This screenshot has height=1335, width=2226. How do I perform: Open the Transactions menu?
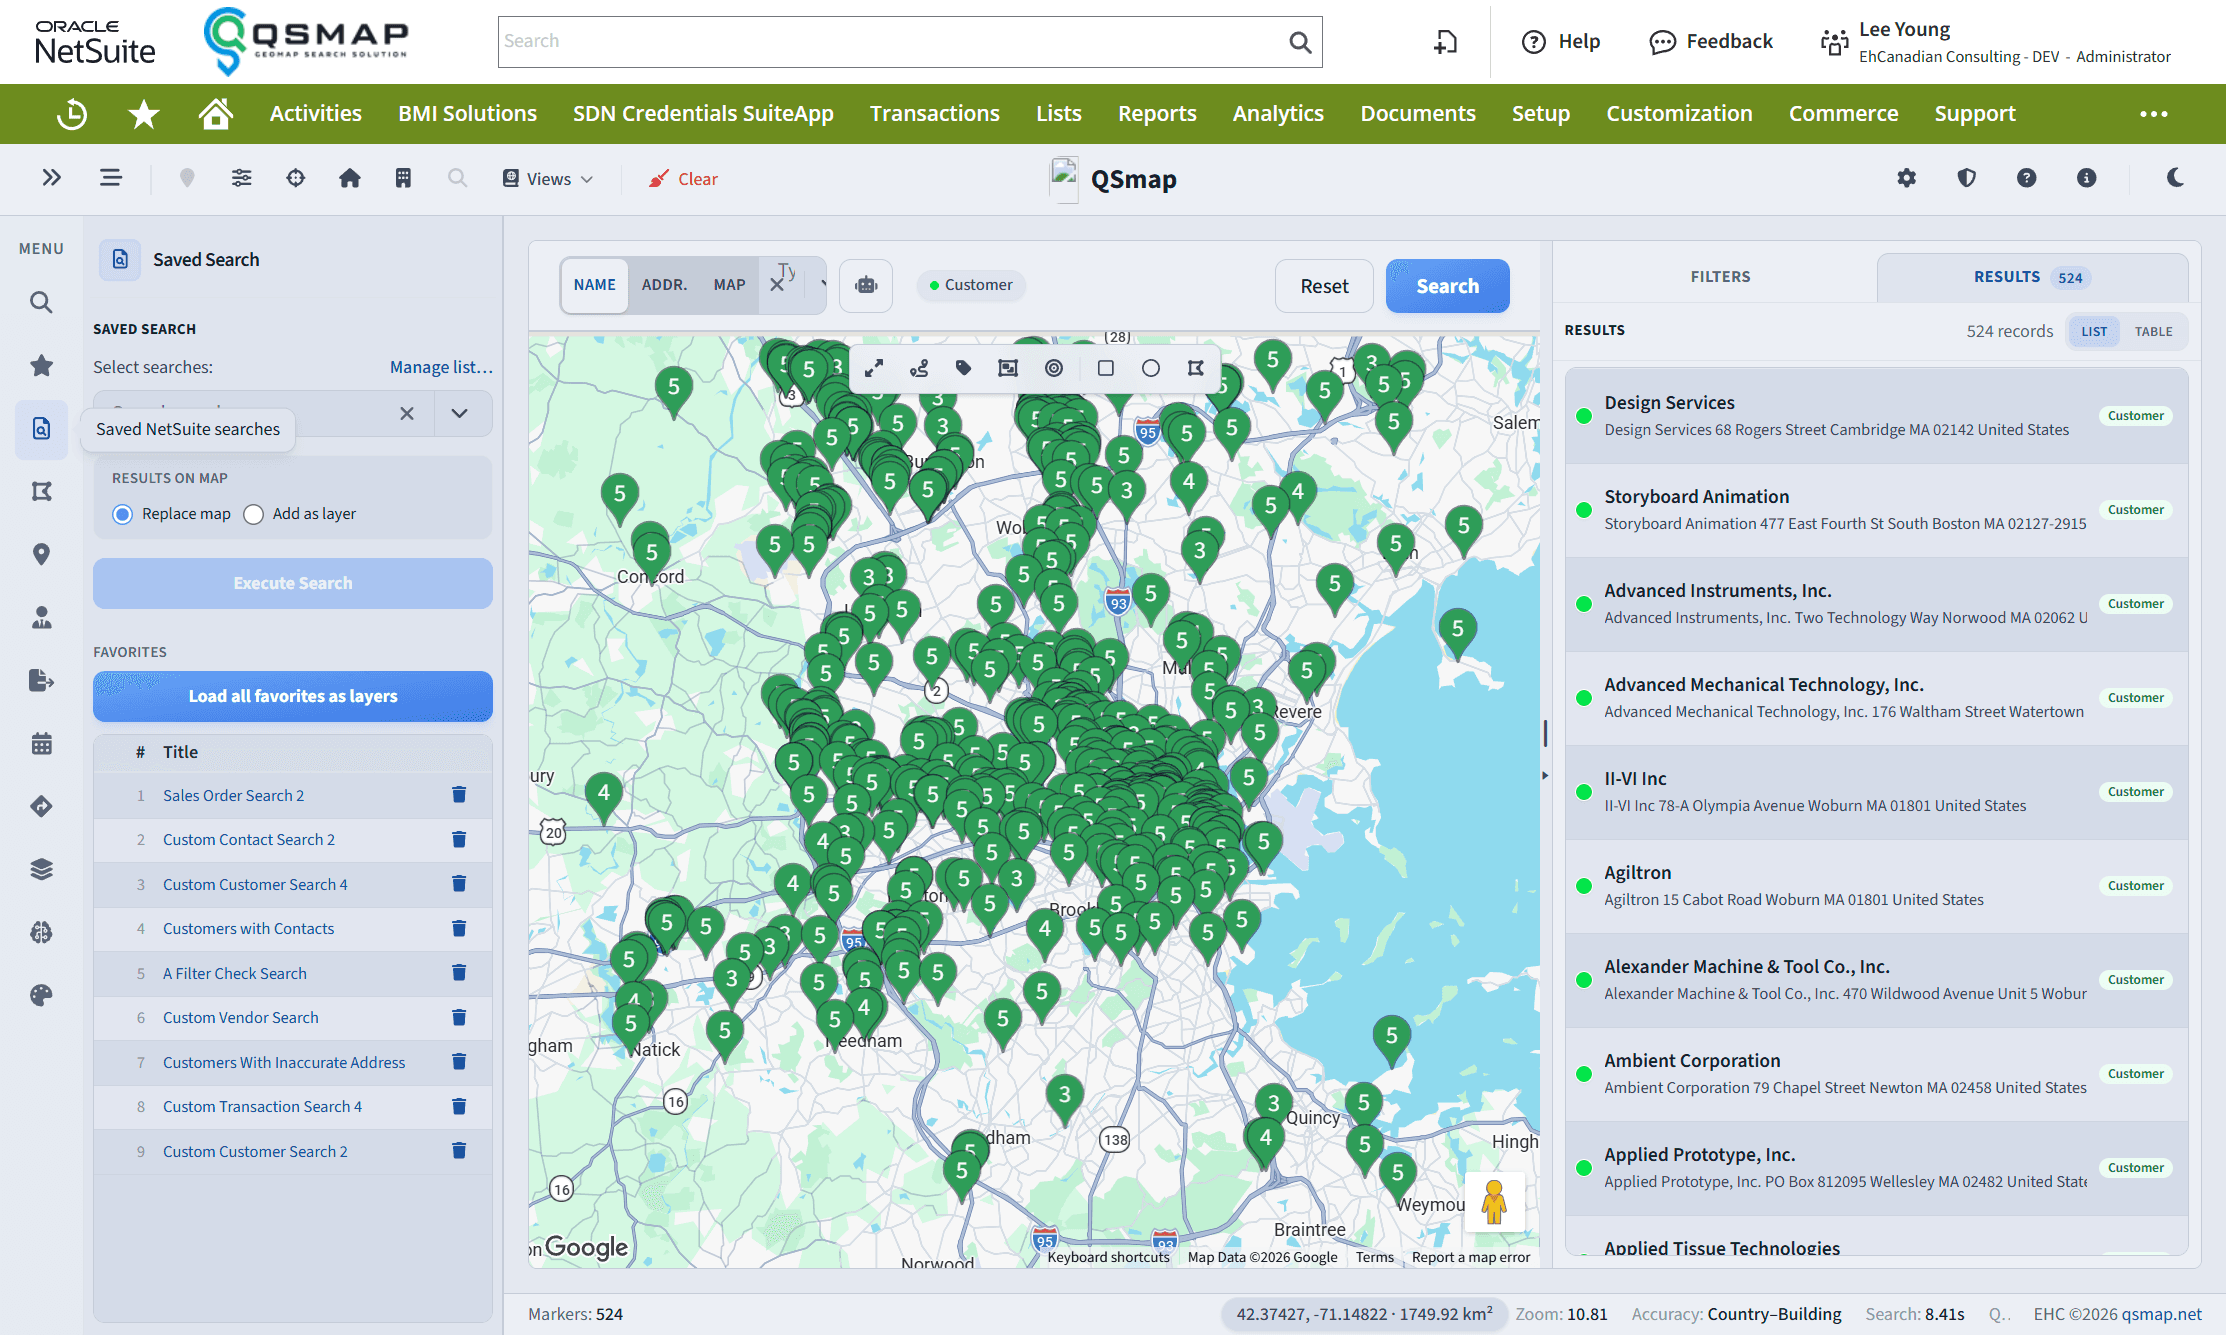[935, 114]
